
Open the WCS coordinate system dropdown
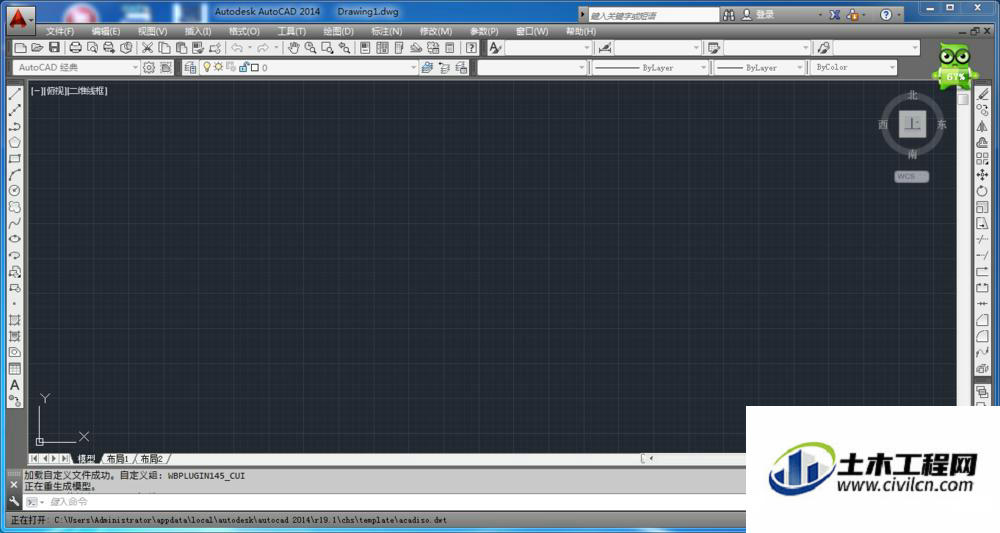click(911, 177)
